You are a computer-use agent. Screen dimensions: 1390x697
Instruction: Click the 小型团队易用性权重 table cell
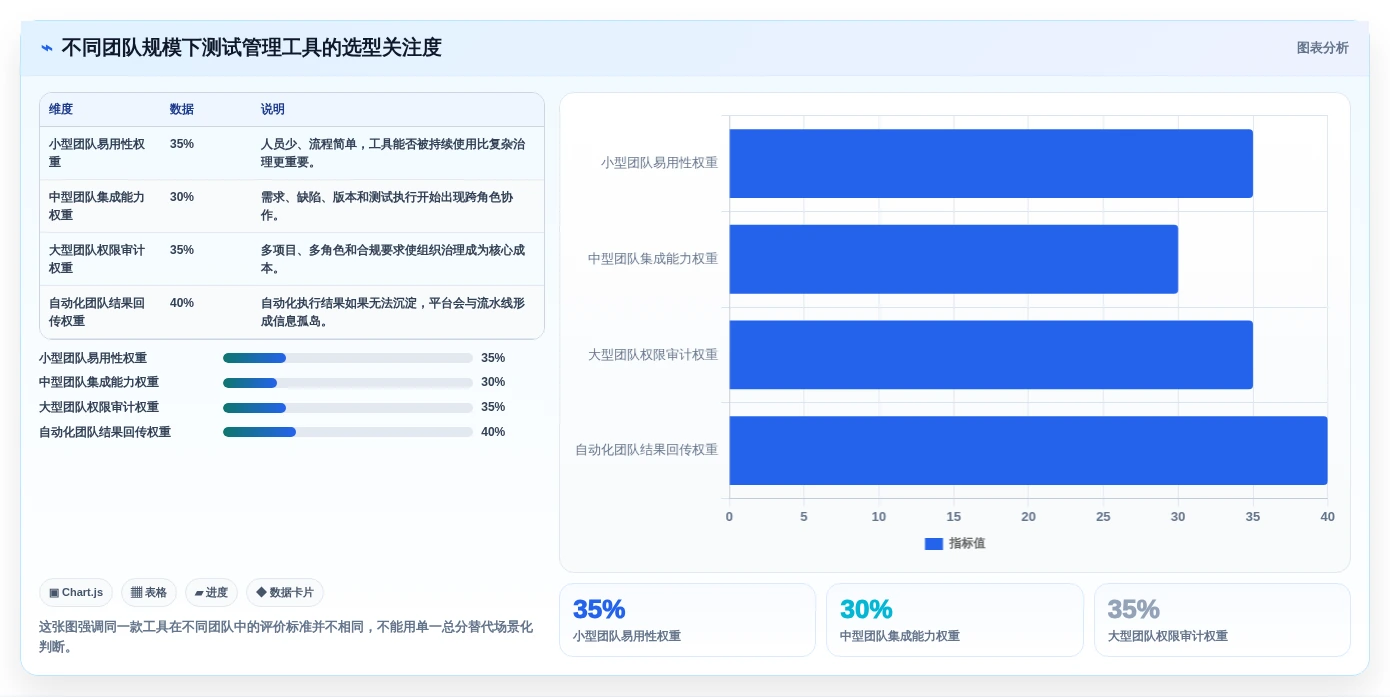100,153
